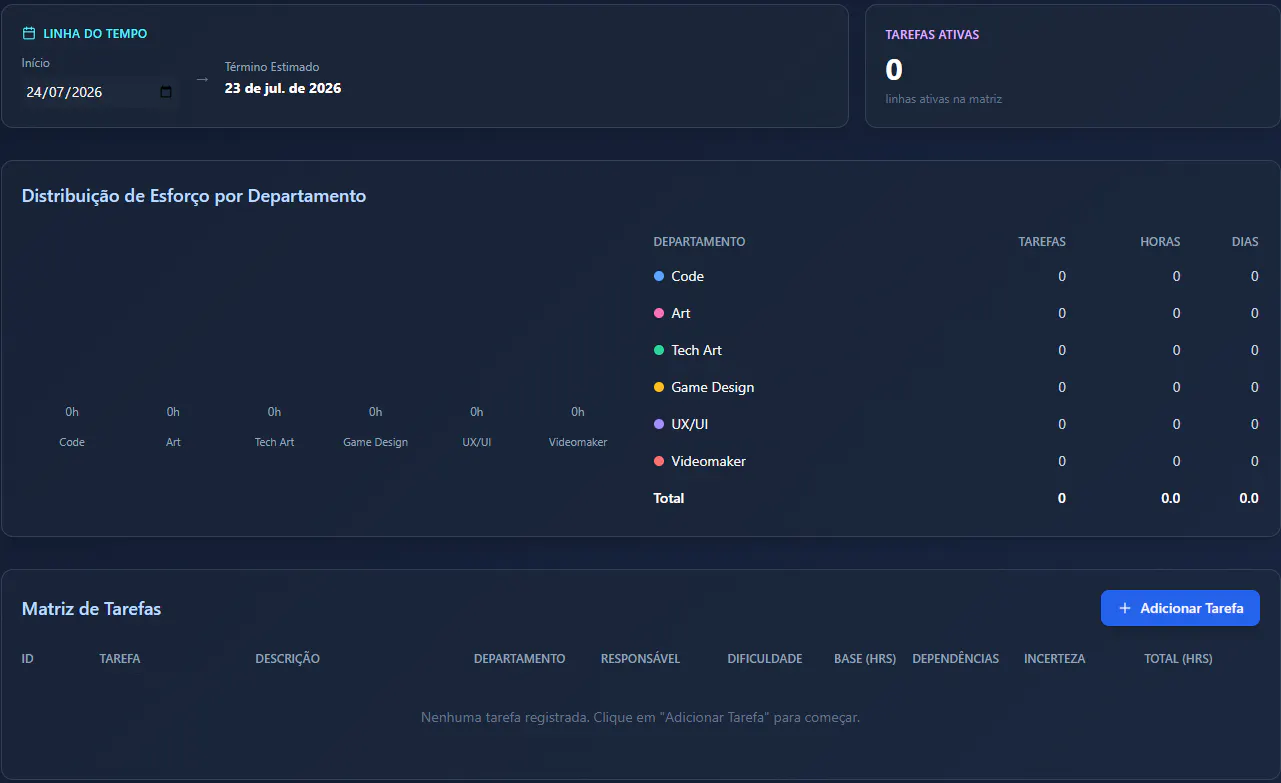The width and height of the screenshot is (1281, 783).
Task: Click the DEPARTAMENTO header in effort table
Action: [699, 242]
